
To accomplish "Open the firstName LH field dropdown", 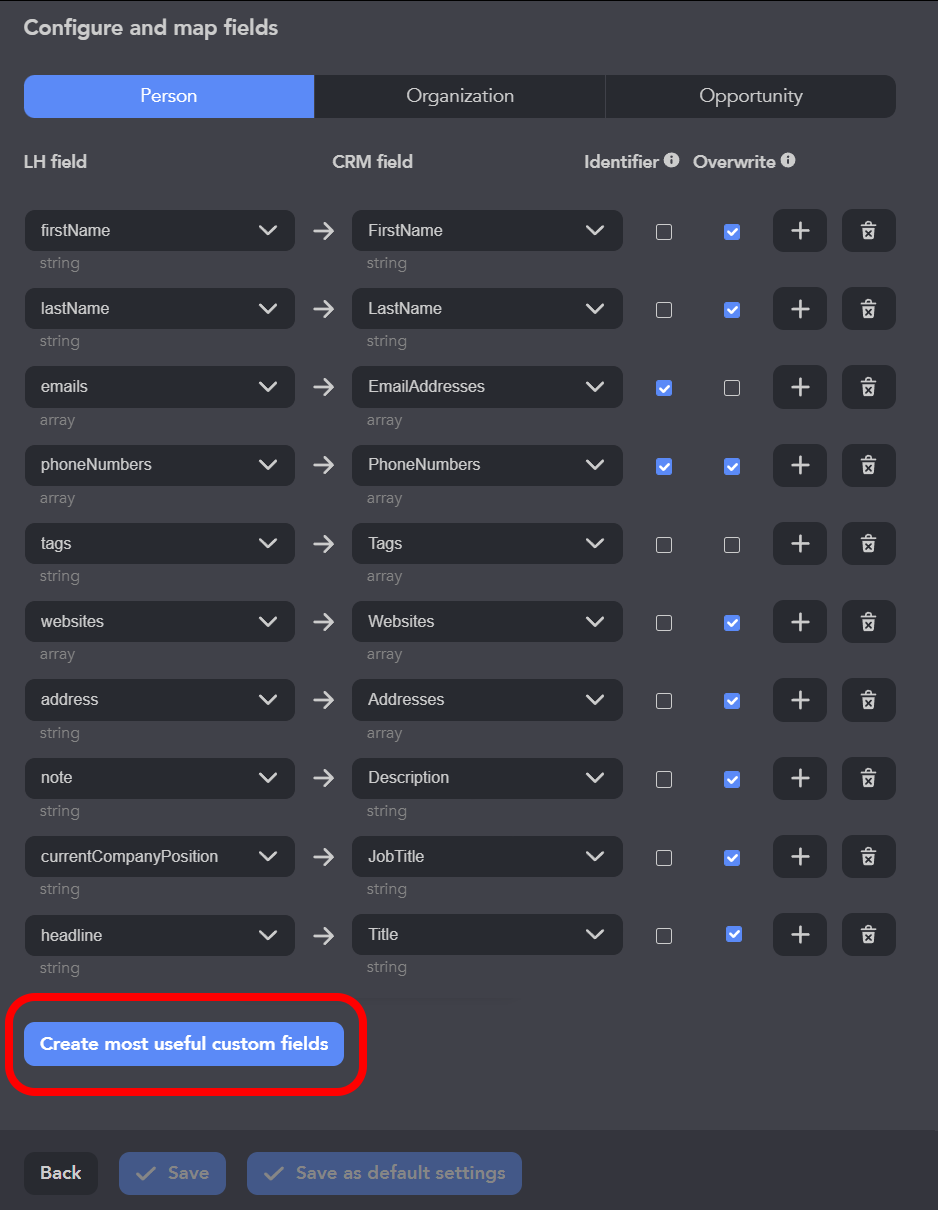I will click(160, 231).
